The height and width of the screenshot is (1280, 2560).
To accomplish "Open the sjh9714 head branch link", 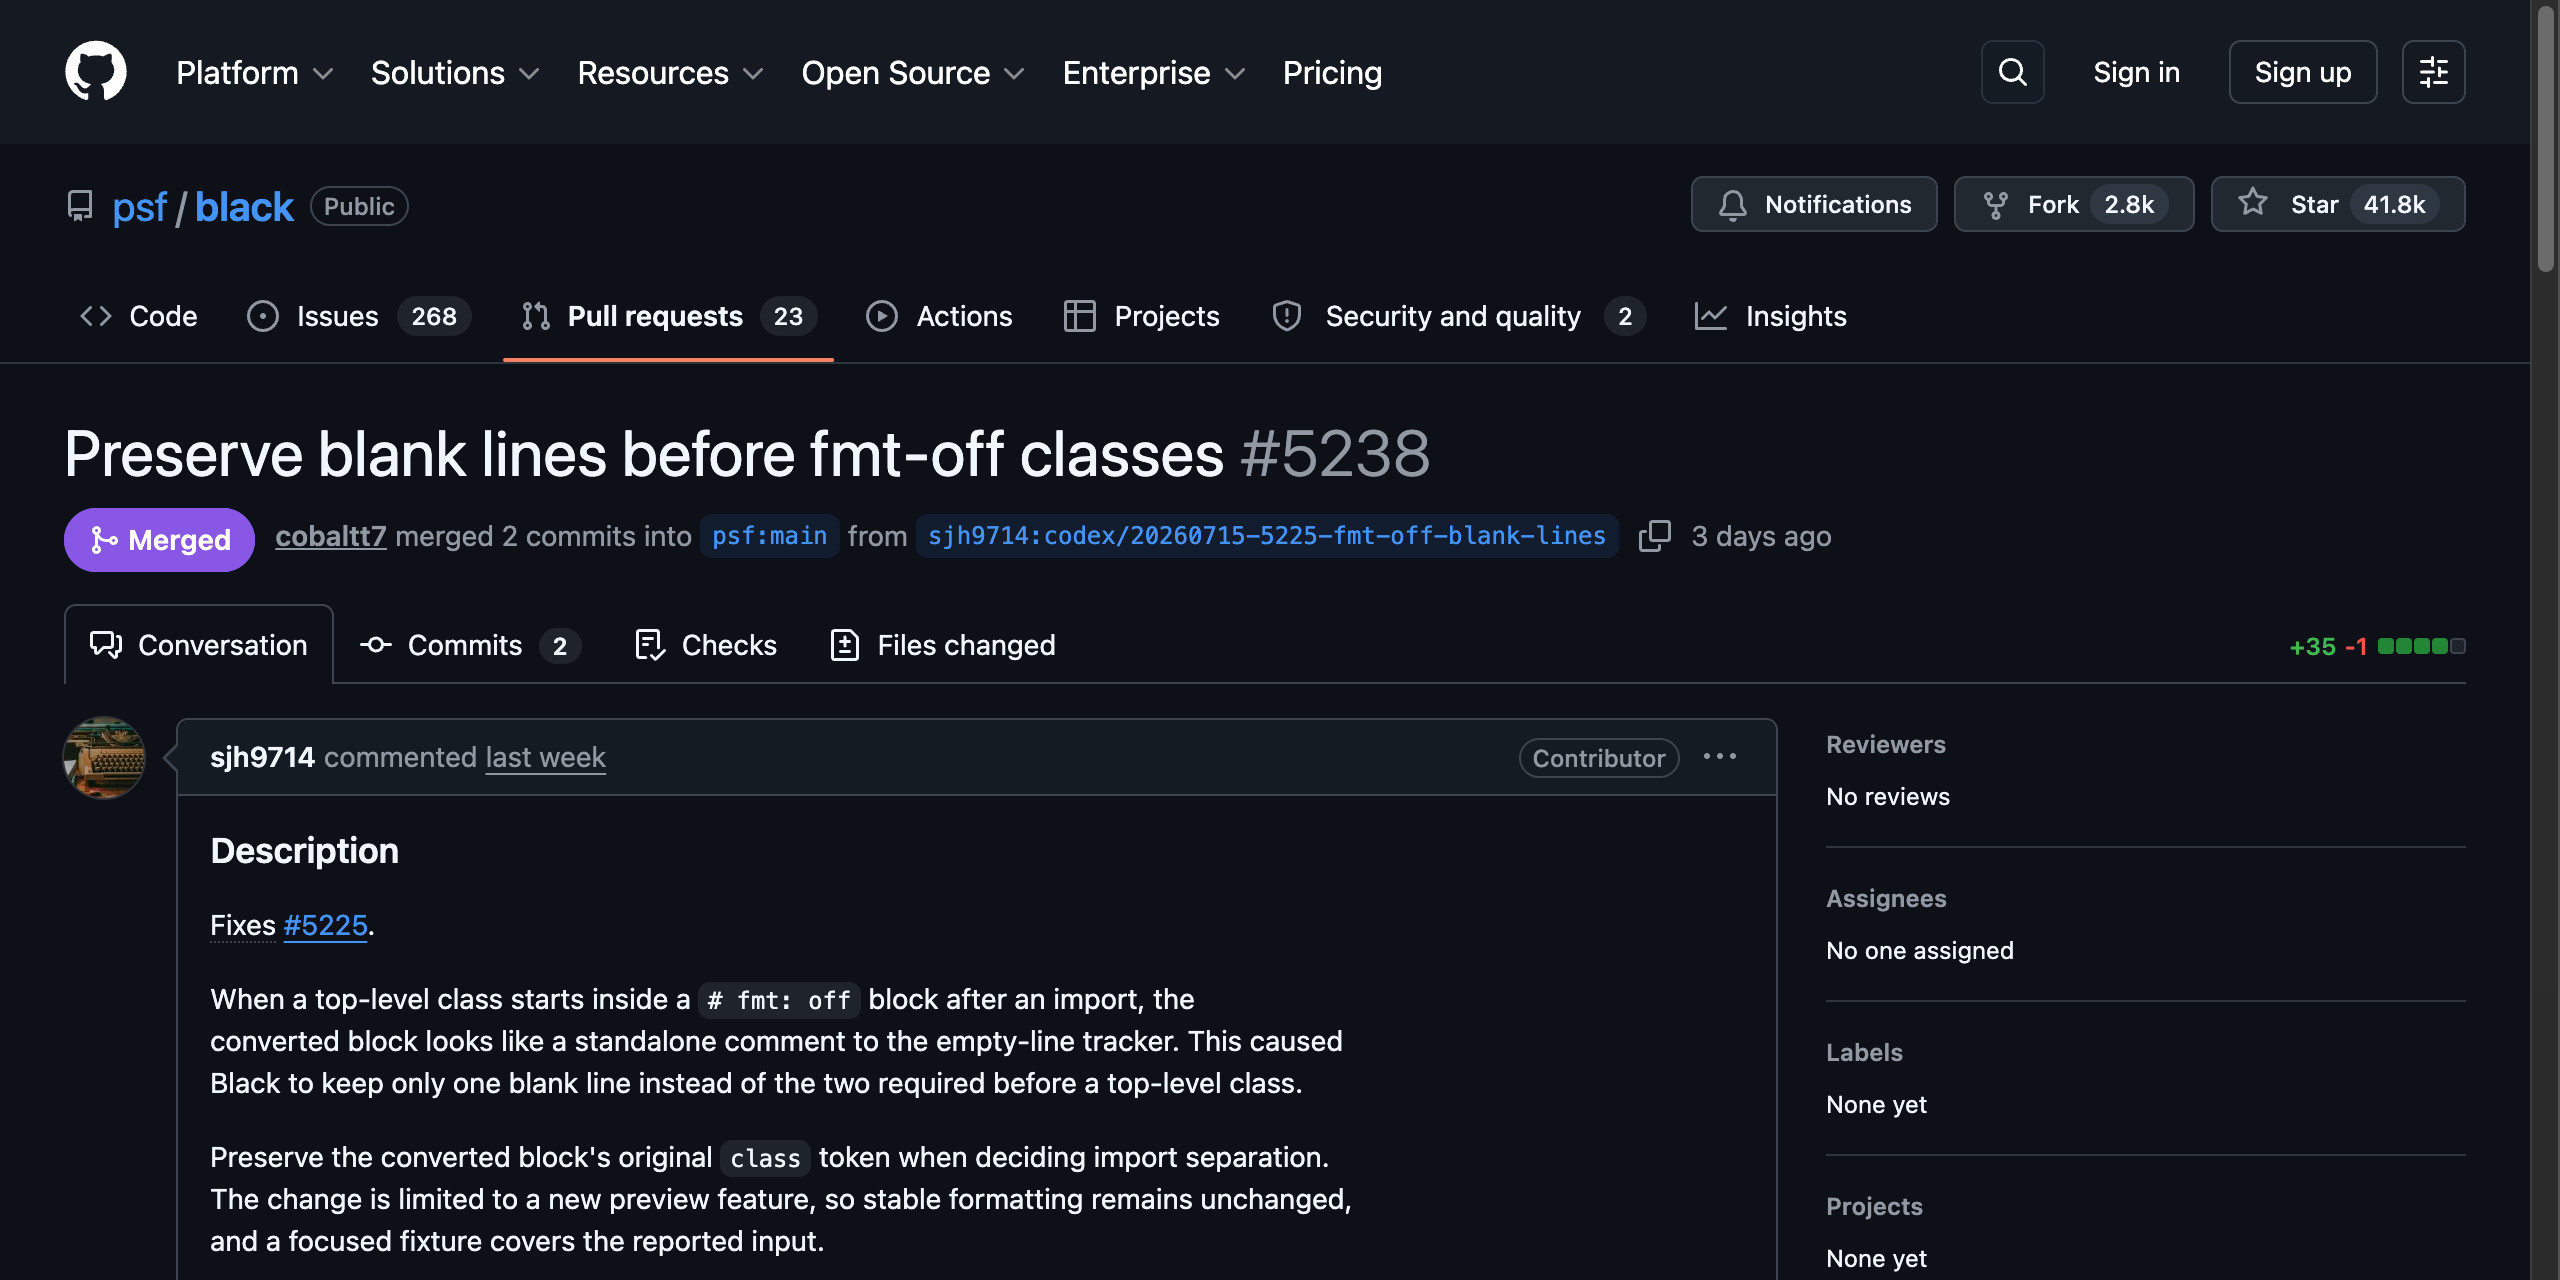I will pyautogui.click(x=1266, y=536).
